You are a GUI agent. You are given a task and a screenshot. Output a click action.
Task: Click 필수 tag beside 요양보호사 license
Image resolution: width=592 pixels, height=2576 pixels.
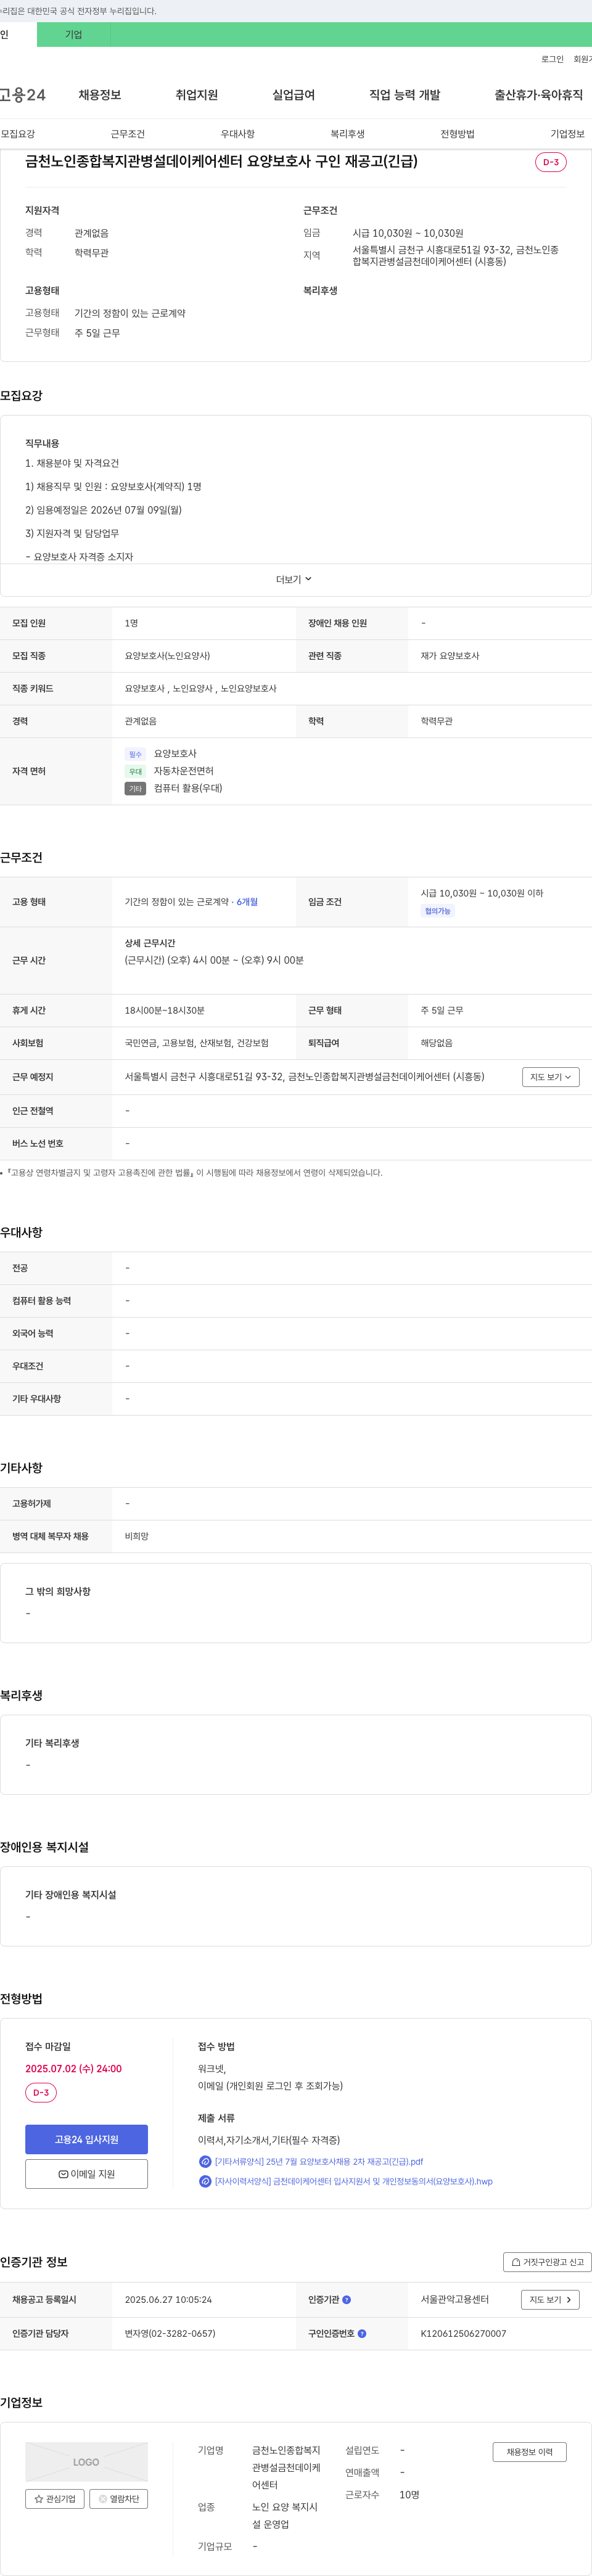[x=136, y=754]
